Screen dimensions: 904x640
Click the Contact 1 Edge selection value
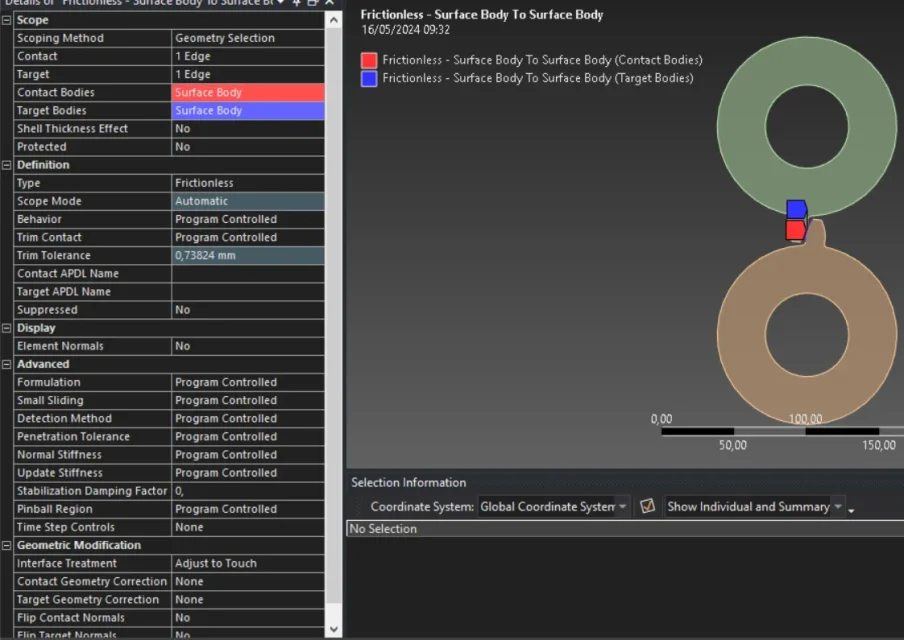tap(248, 56)
